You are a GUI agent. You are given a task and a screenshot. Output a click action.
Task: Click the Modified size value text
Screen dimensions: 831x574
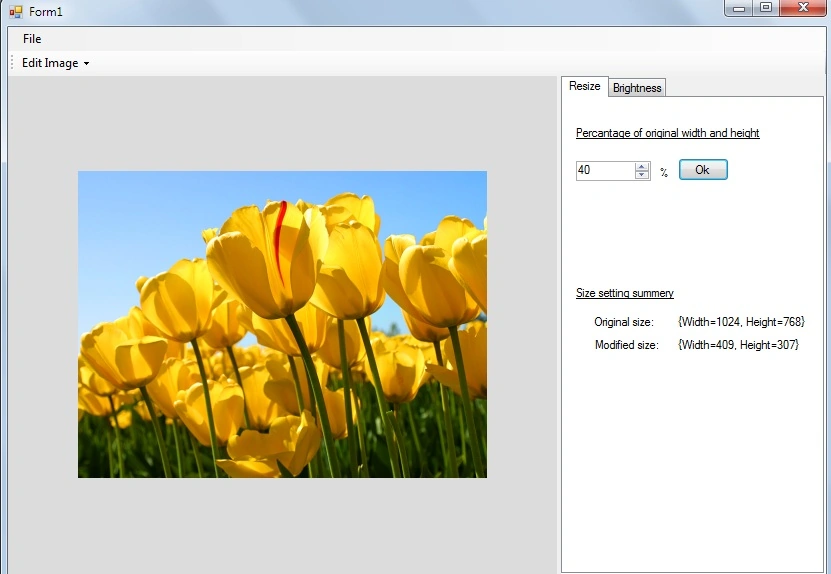click(738, 345)
